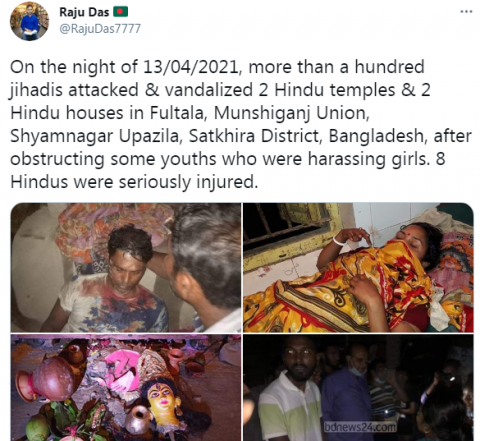Click the date 13/04/2021 in the tweet
Screen dimensions: 480x441
pos(190,67)
